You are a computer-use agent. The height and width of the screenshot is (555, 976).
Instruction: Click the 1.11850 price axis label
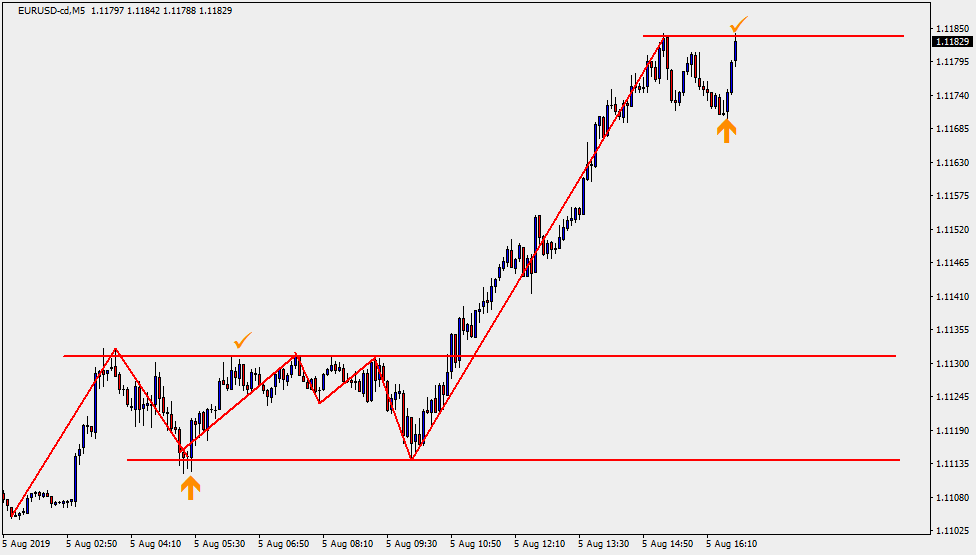(954, 28)
